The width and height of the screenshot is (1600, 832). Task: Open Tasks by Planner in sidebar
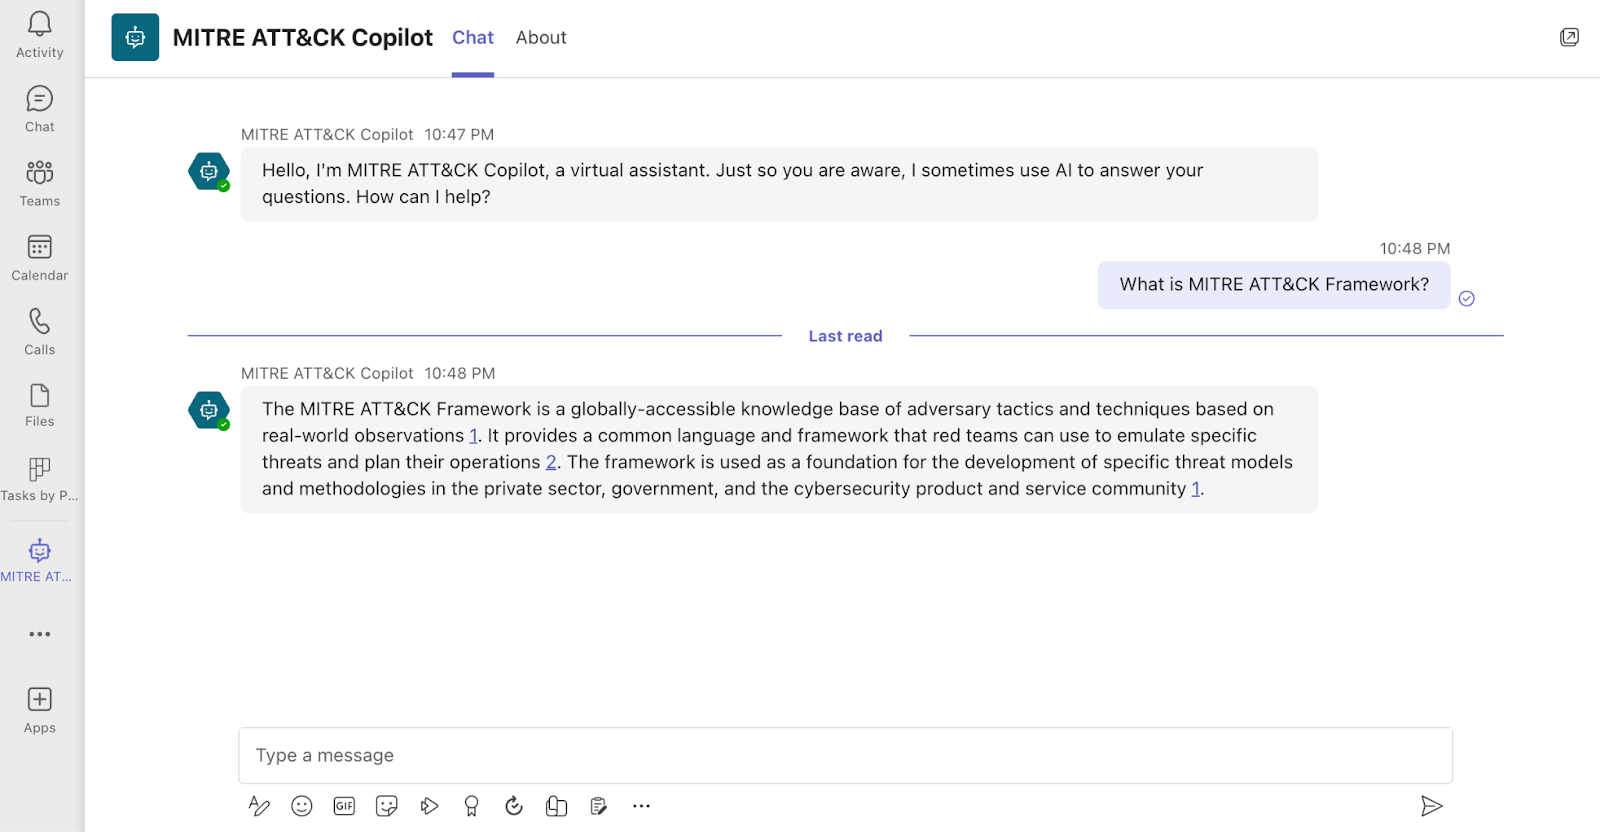[40, 480]
